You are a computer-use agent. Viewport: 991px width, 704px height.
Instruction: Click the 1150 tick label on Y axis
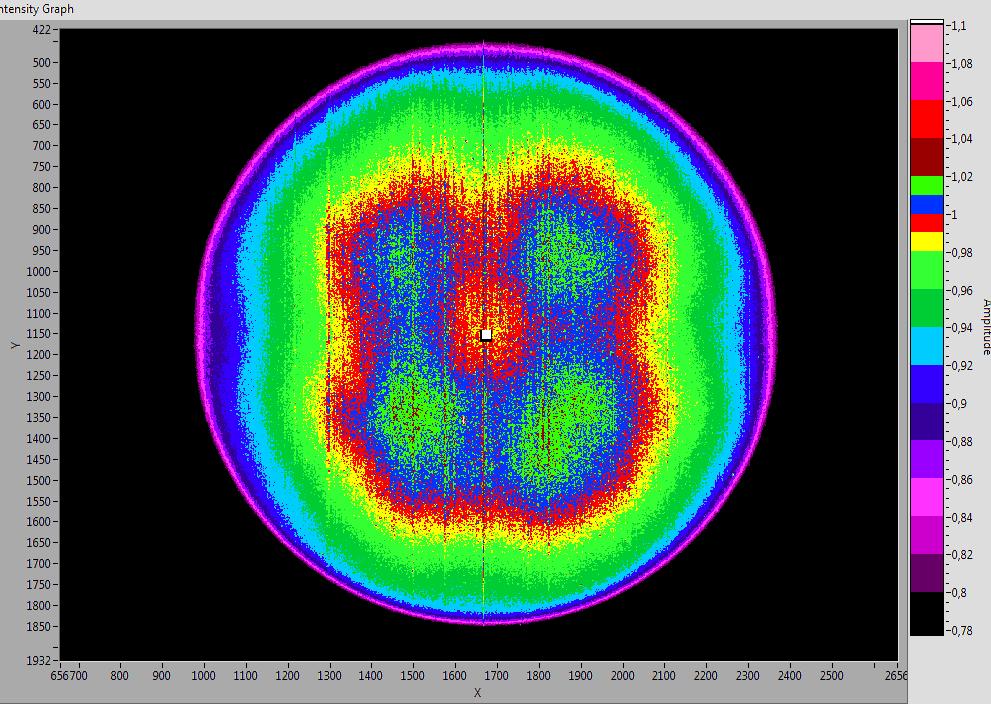(39, 334)
